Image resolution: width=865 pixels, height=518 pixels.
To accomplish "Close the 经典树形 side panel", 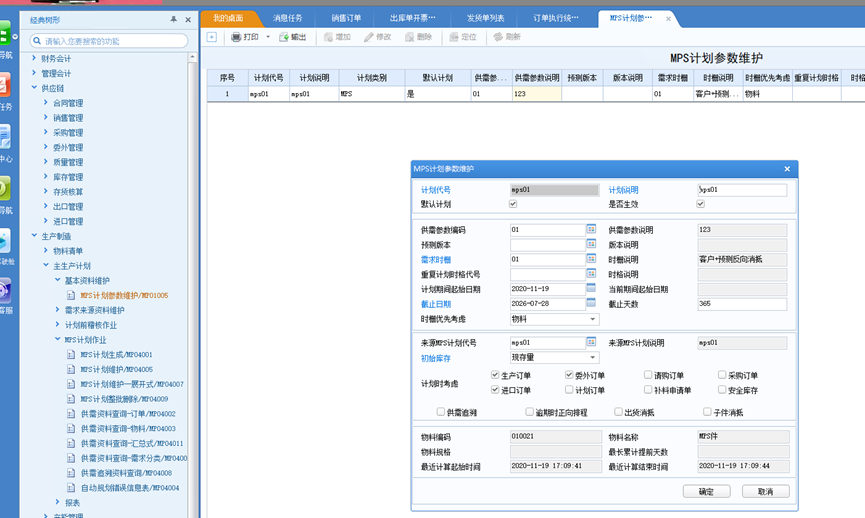I will 188,20.
